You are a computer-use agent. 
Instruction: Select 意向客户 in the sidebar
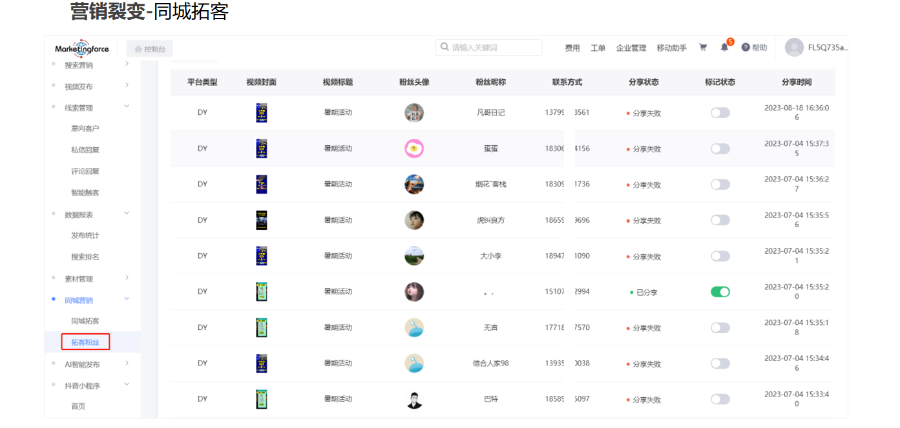point(85,129)
